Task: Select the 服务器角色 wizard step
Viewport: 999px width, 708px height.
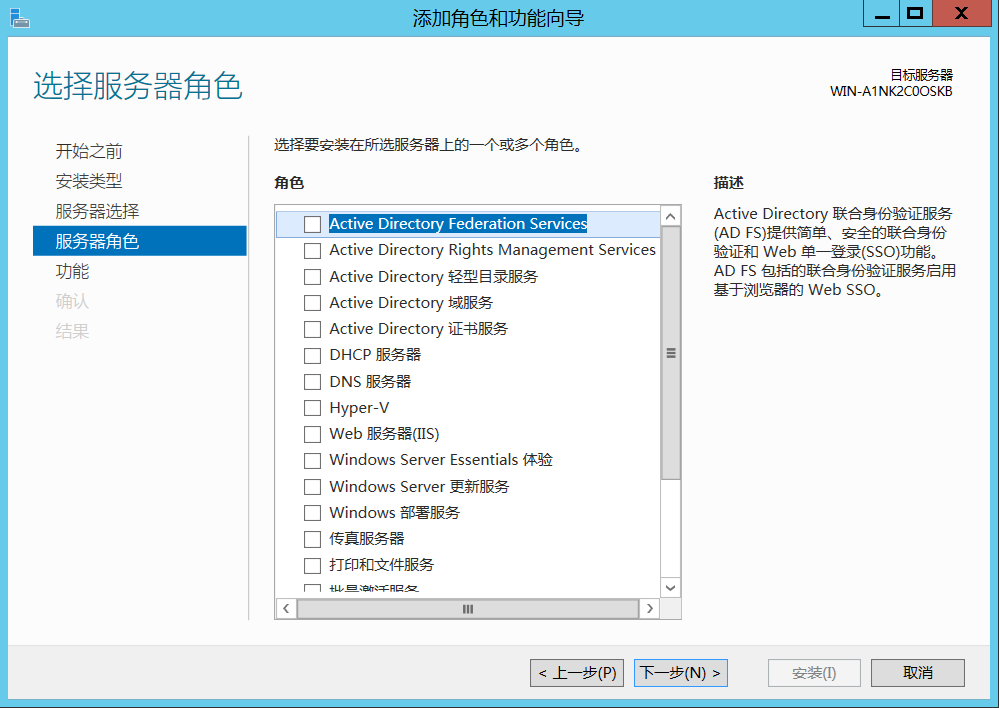Action: tap(140, 241)
